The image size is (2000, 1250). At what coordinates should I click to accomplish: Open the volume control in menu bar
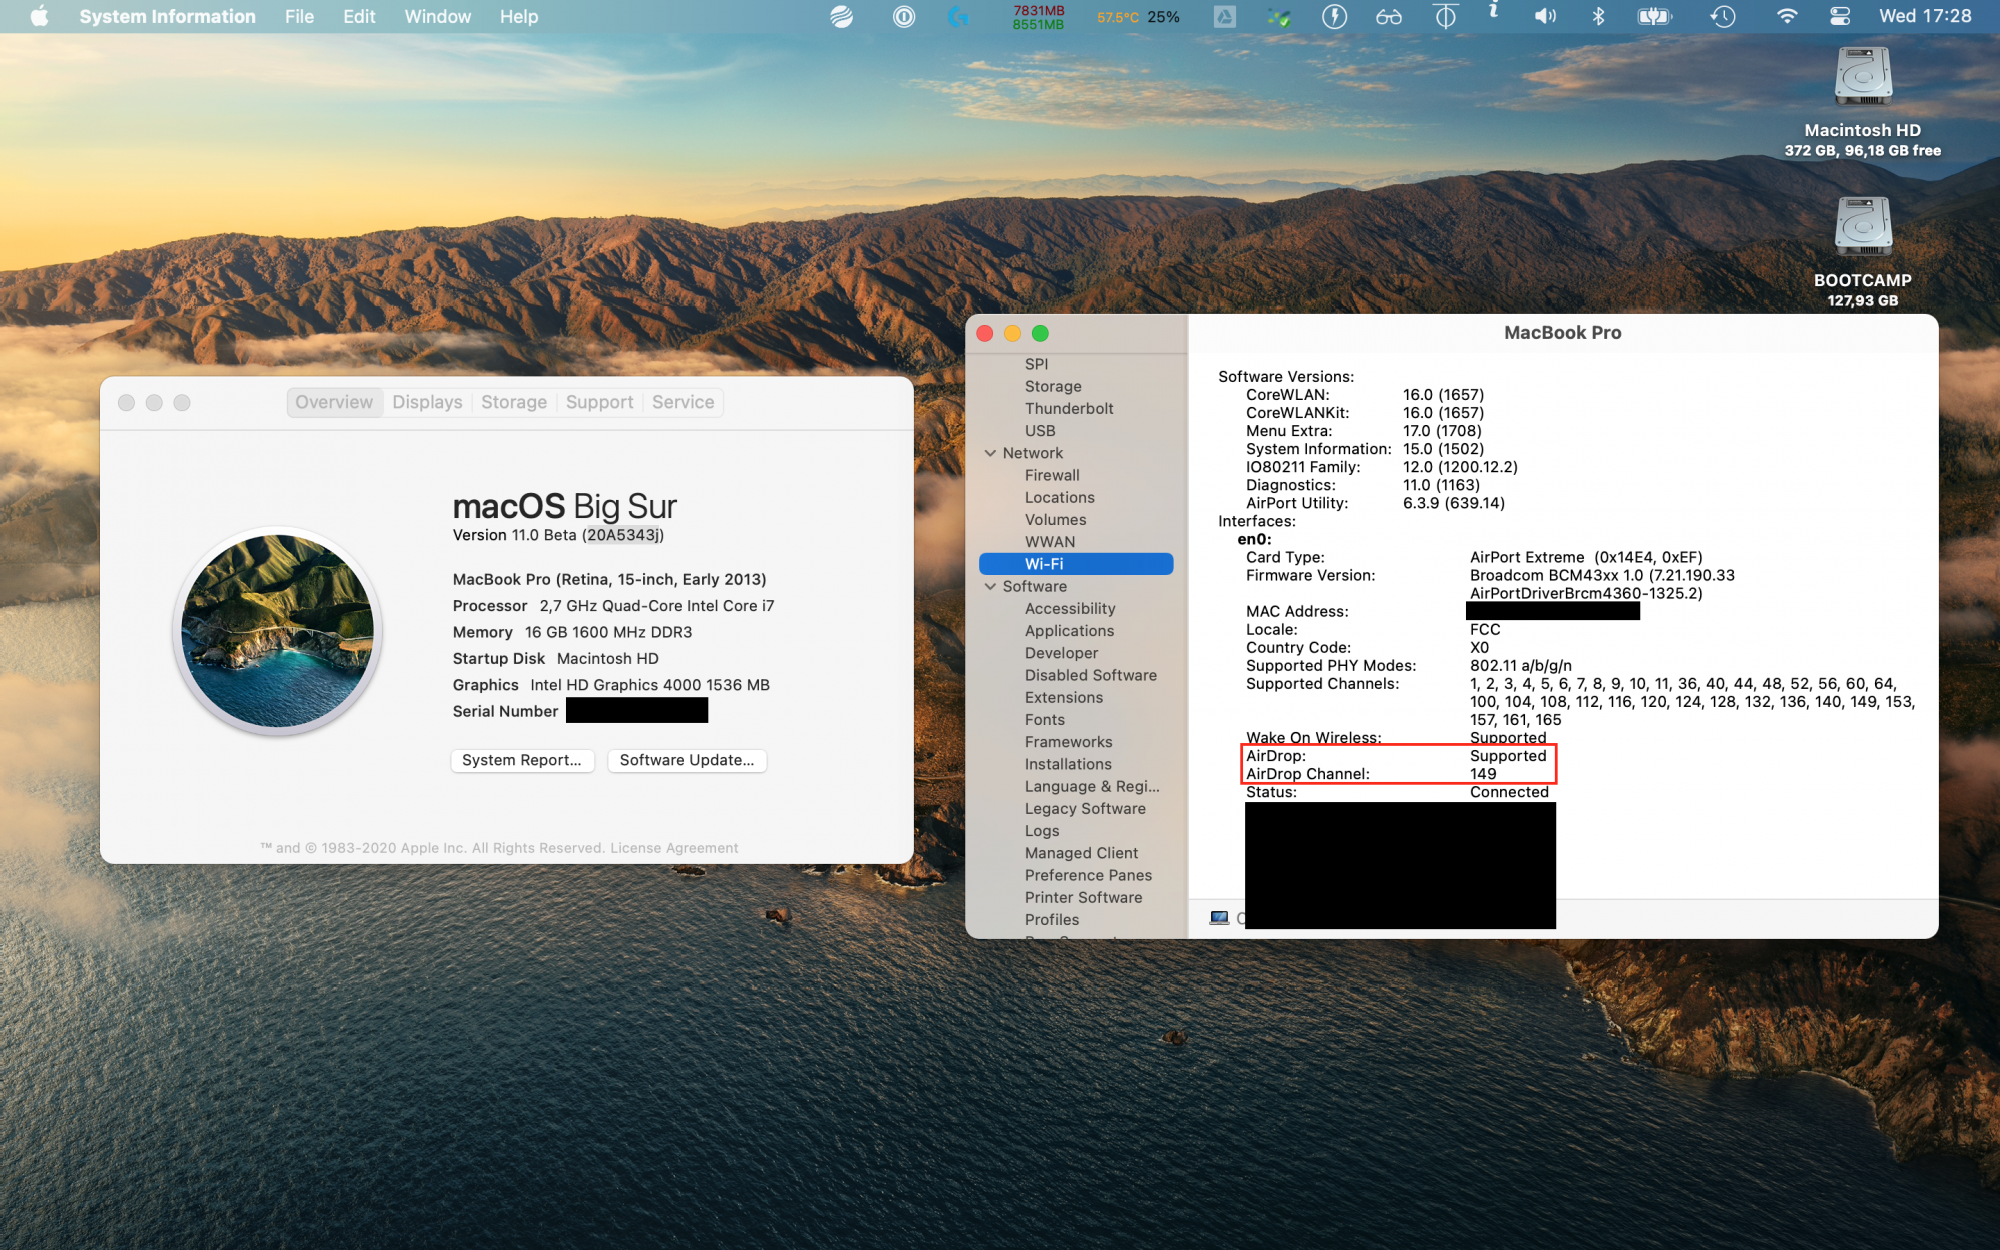pyautogui.click(x=1545, y=16)
